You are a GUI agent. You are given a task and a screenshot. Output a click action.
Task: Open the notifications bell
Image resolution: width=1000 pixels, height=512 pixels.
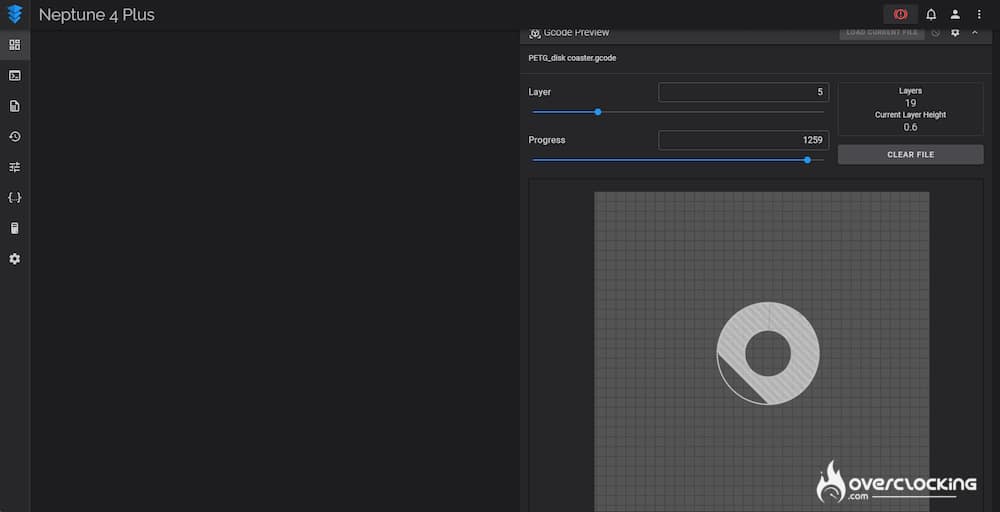(x=931, y=15)
